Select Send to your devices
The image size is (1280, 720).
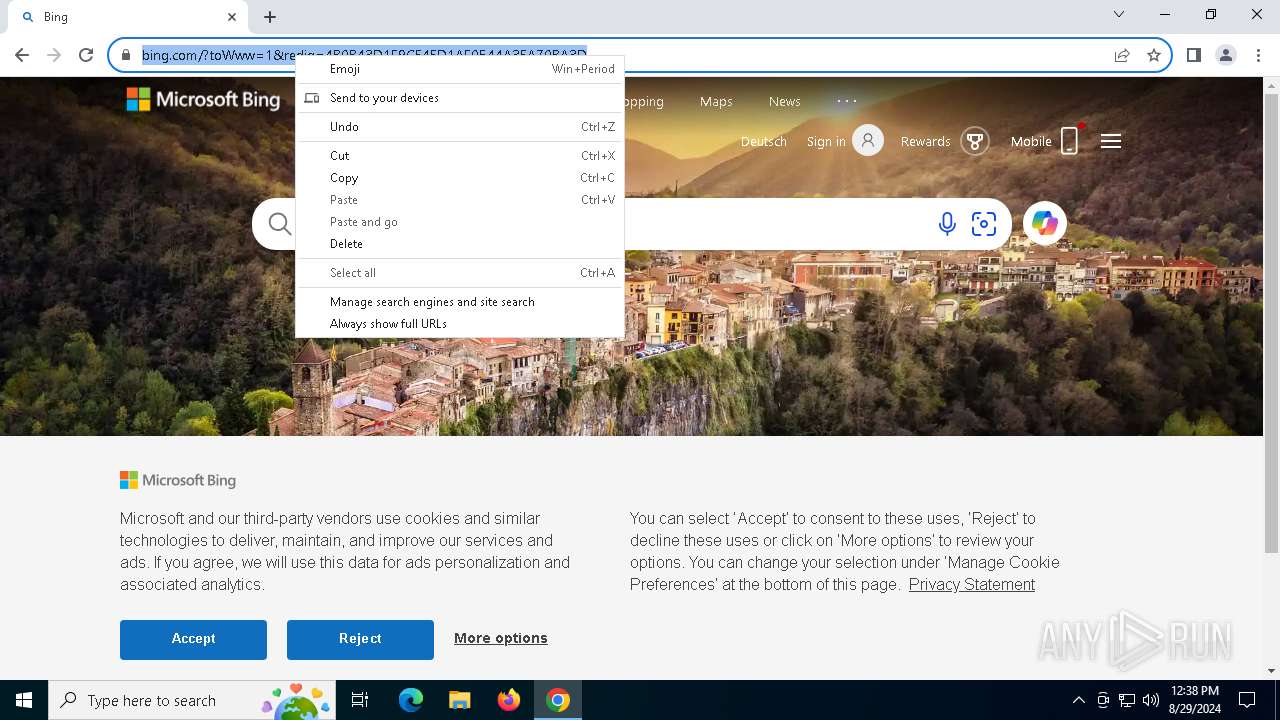click(460, 98)
